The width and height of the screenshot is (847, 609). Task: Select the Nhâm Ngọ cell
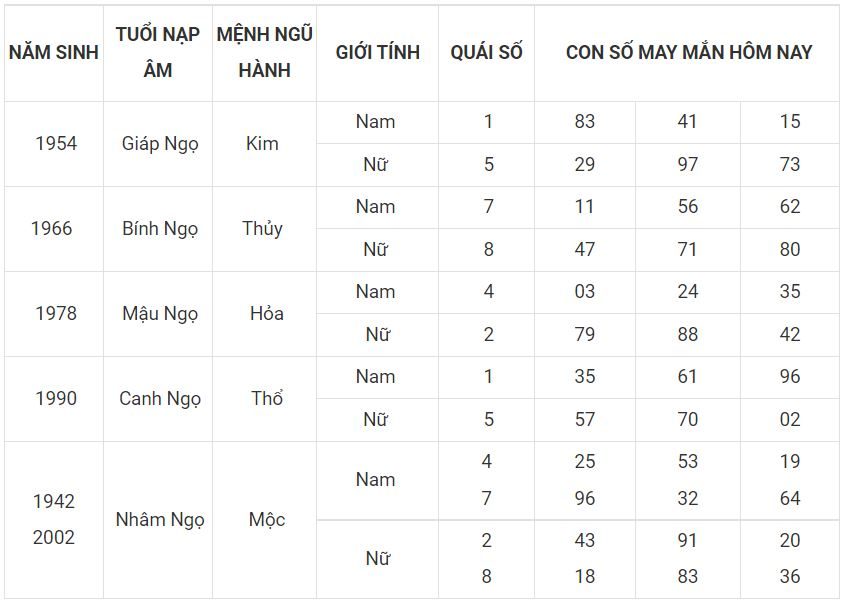[160, 519]
